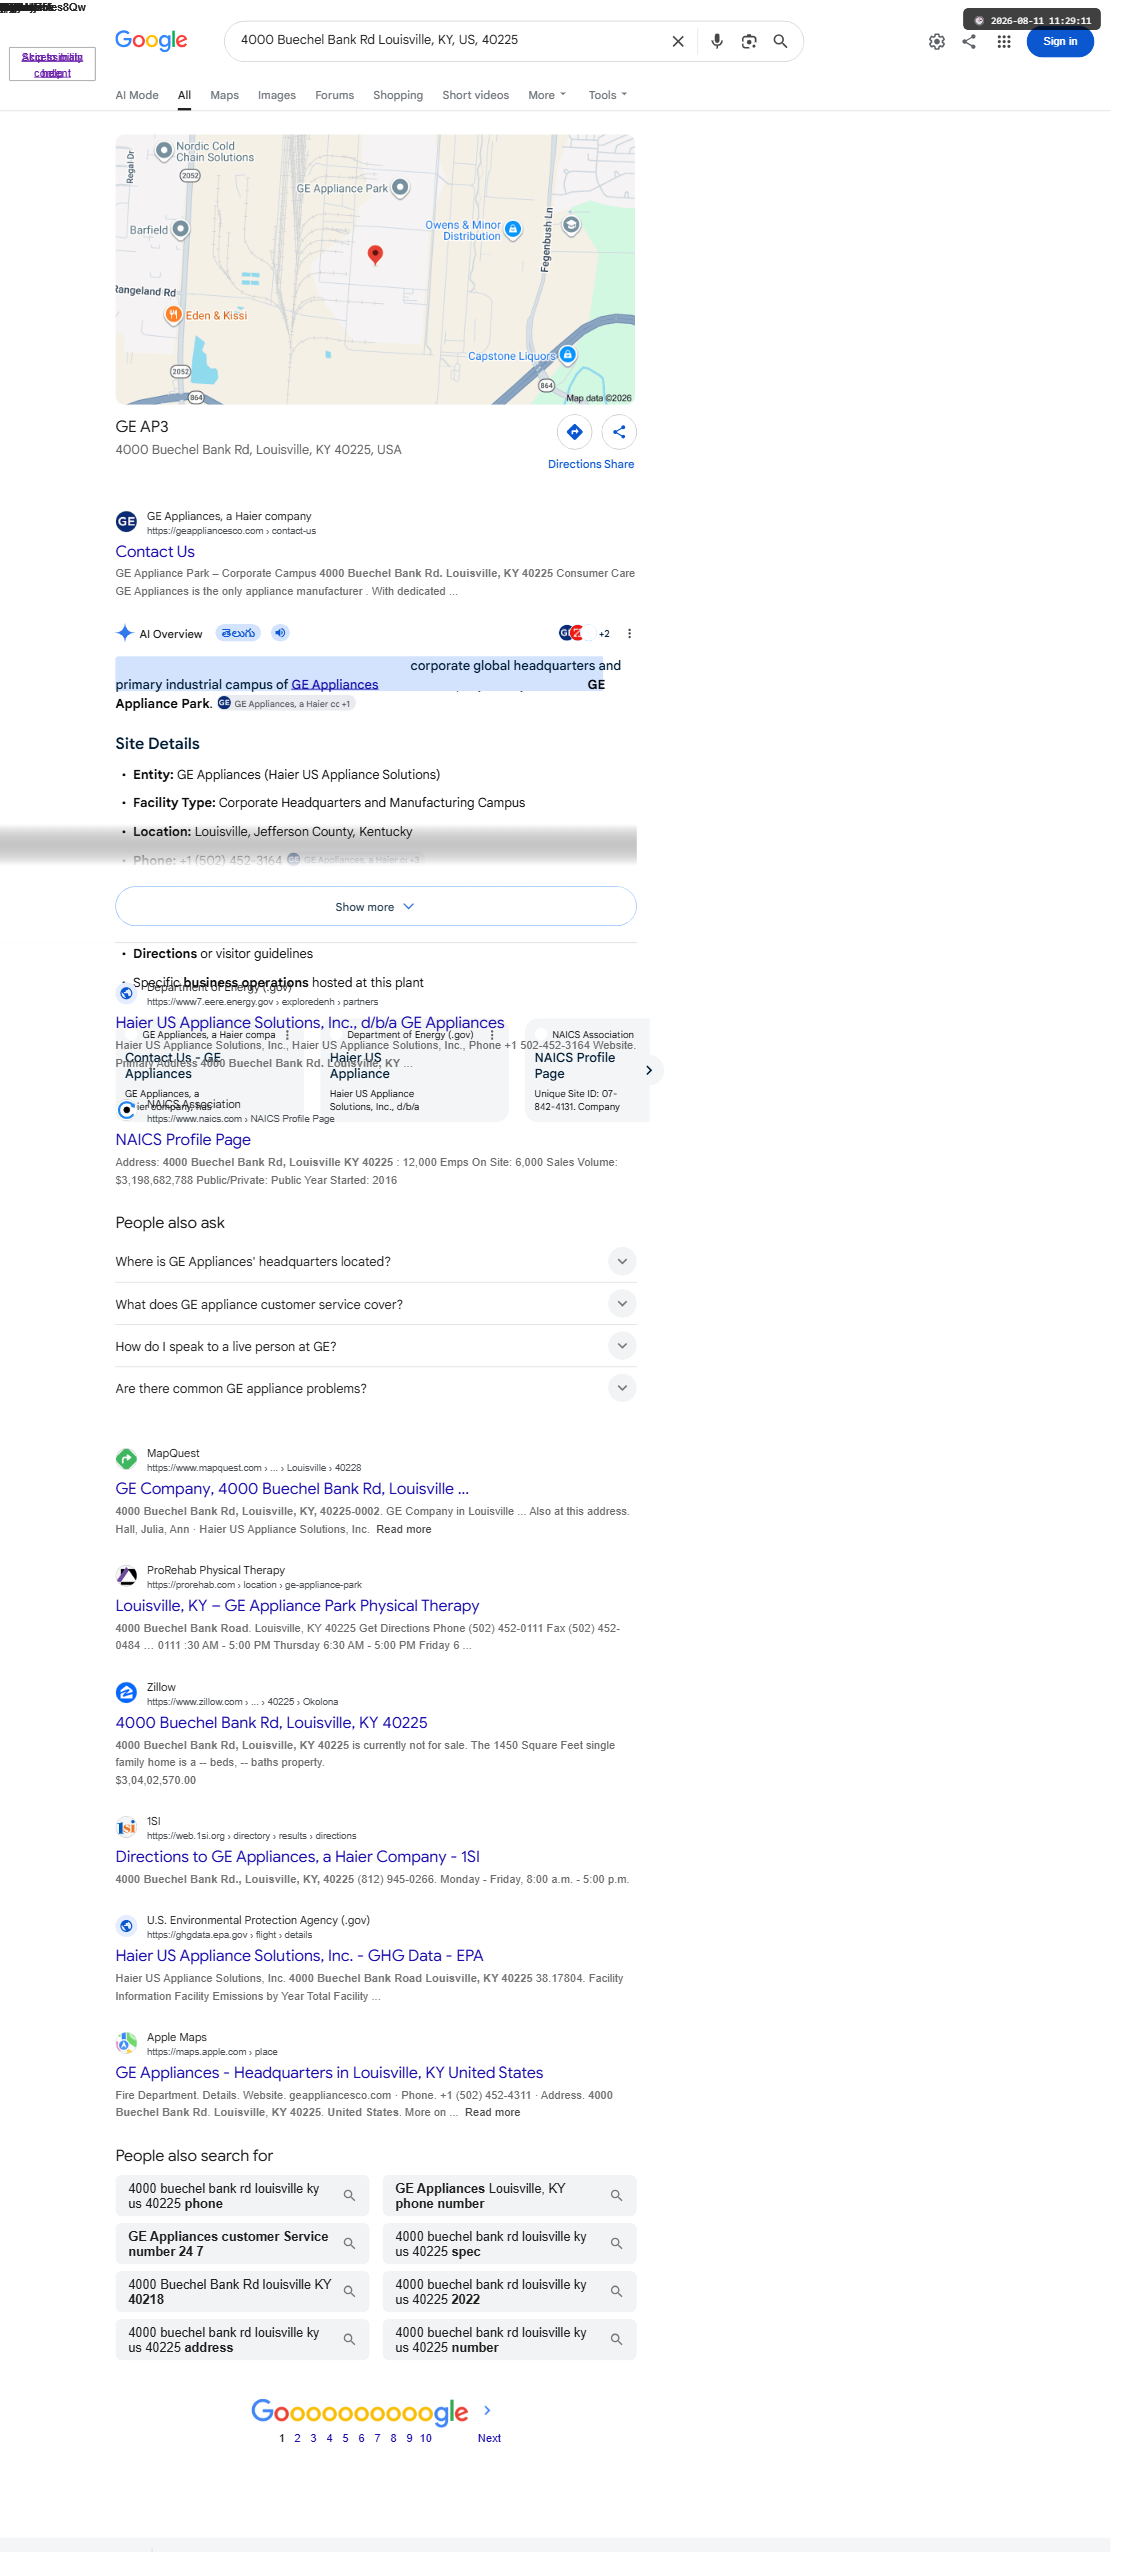This screenshot has width=1124, height=2552.
Task: Click the GE Appliances link in AI Overview
Action: [x=335, y=684]
